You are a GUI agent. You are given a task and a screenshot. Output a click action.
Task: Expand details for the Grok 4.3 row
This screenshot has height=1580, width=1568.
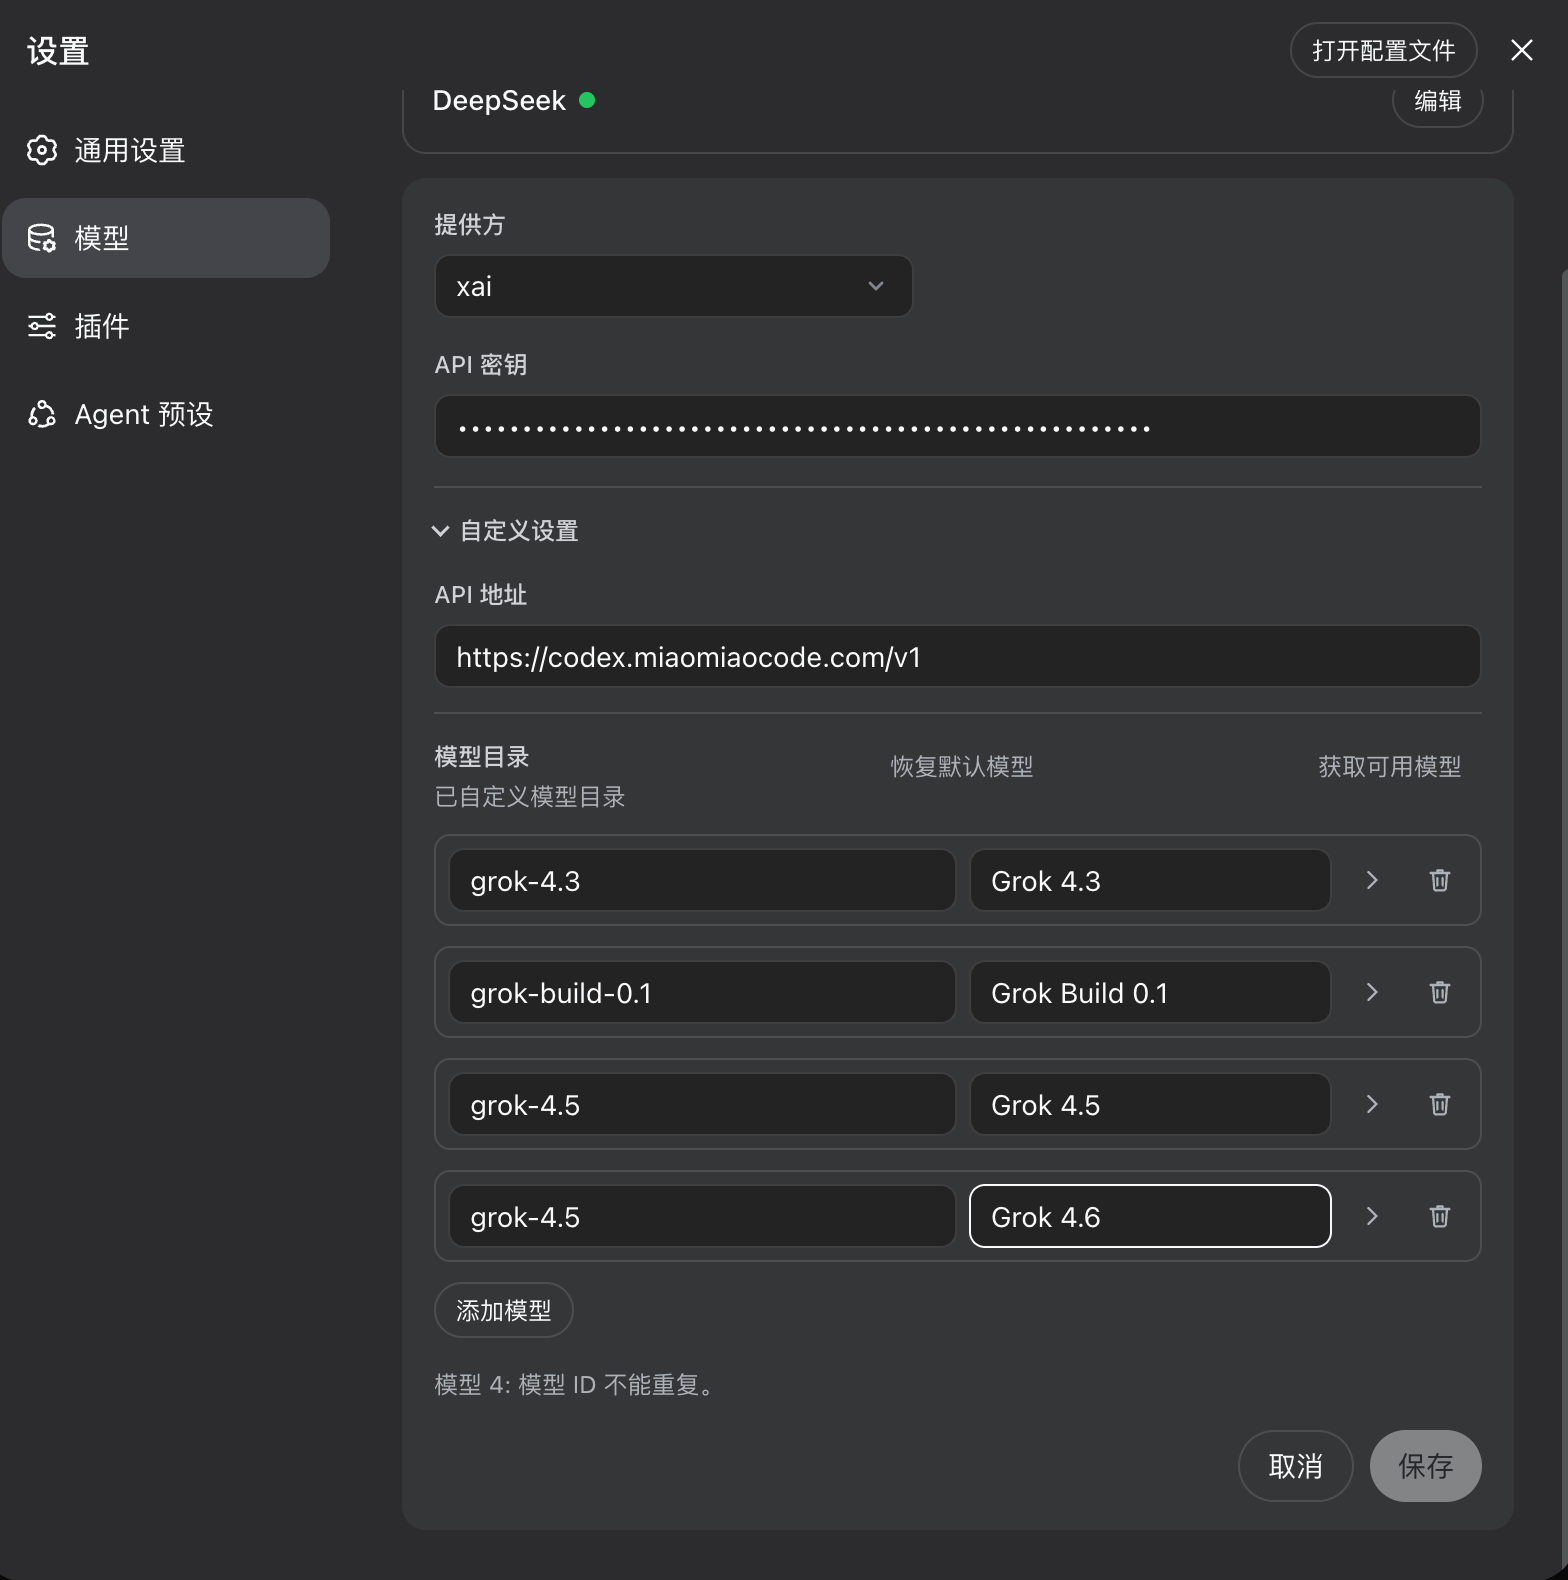click(1372, 880)
